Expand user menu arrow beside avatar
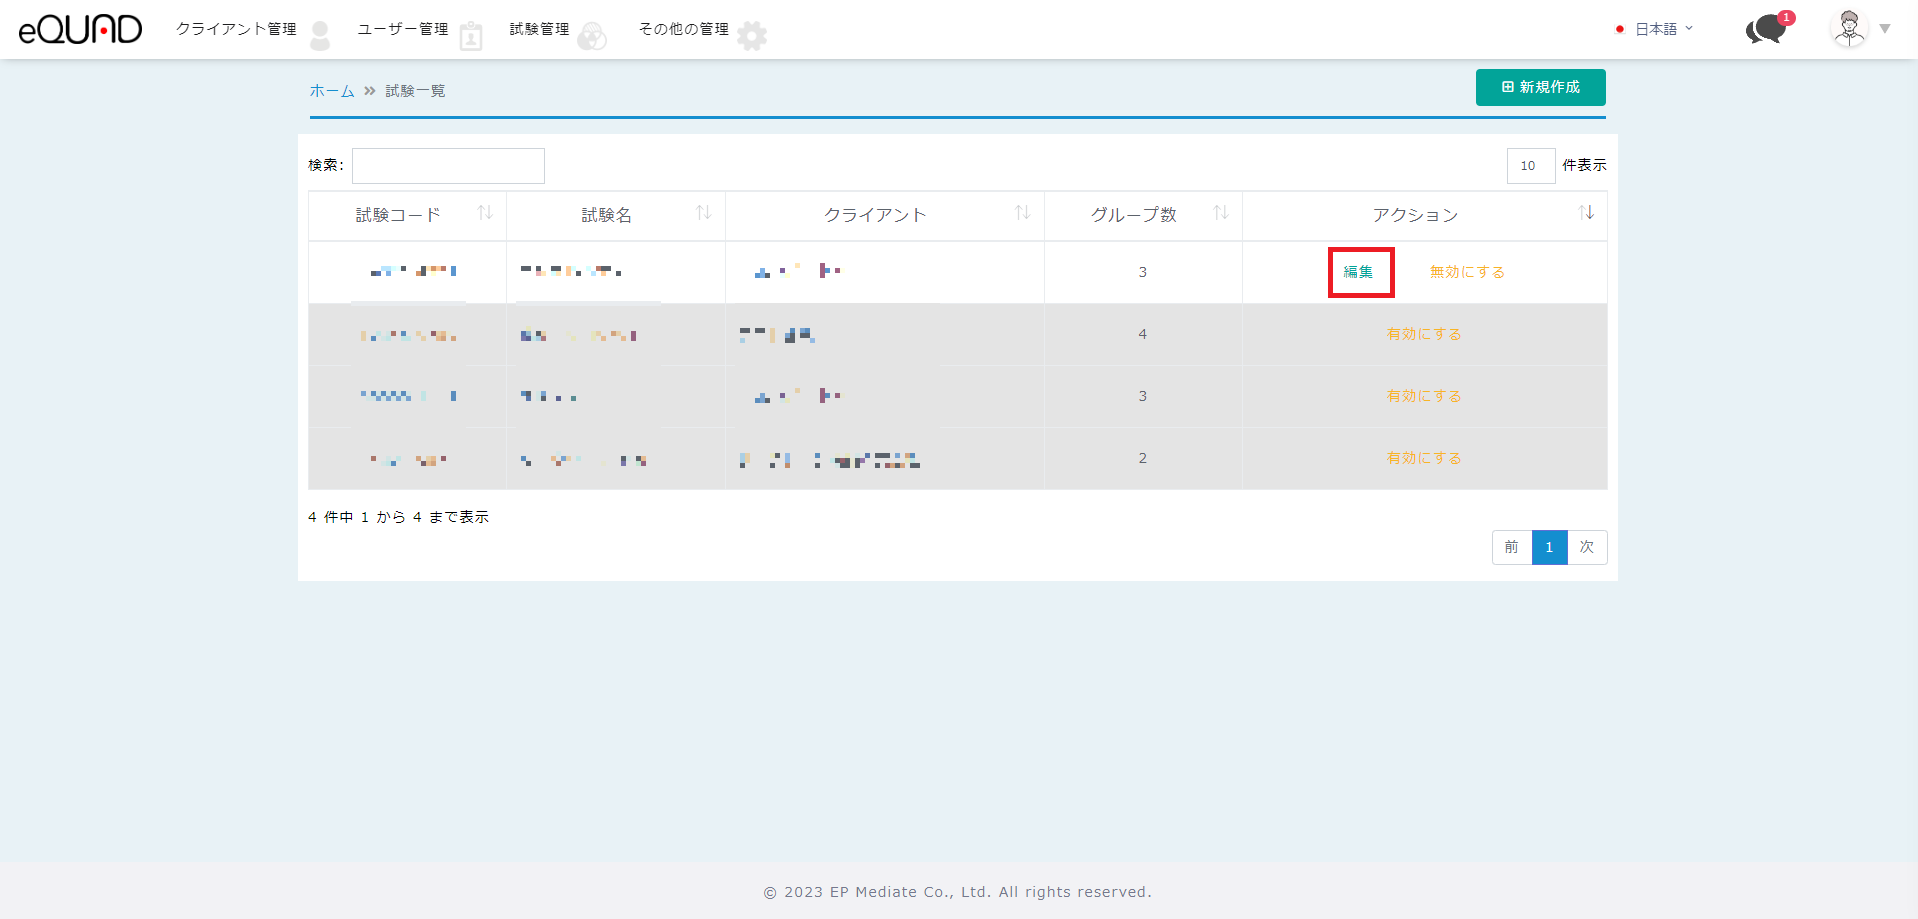 [x=1885, y=29]
